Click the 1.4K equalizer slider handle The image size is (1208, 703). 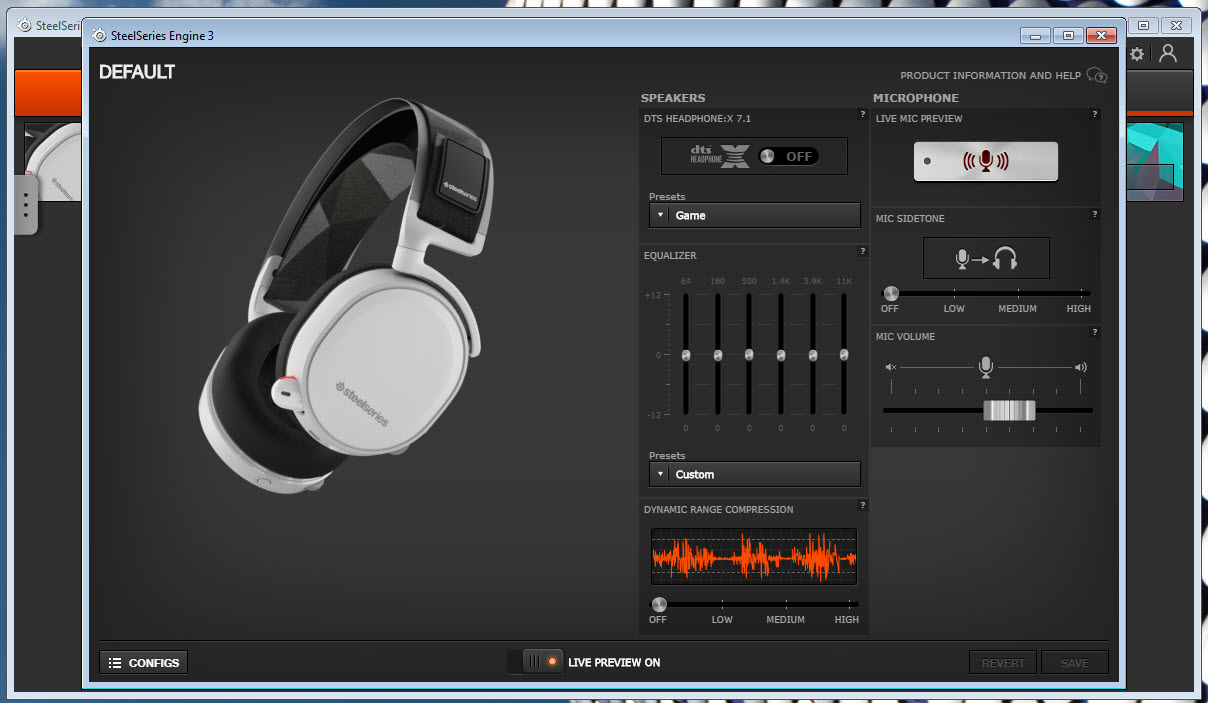[x=781, y=355]
